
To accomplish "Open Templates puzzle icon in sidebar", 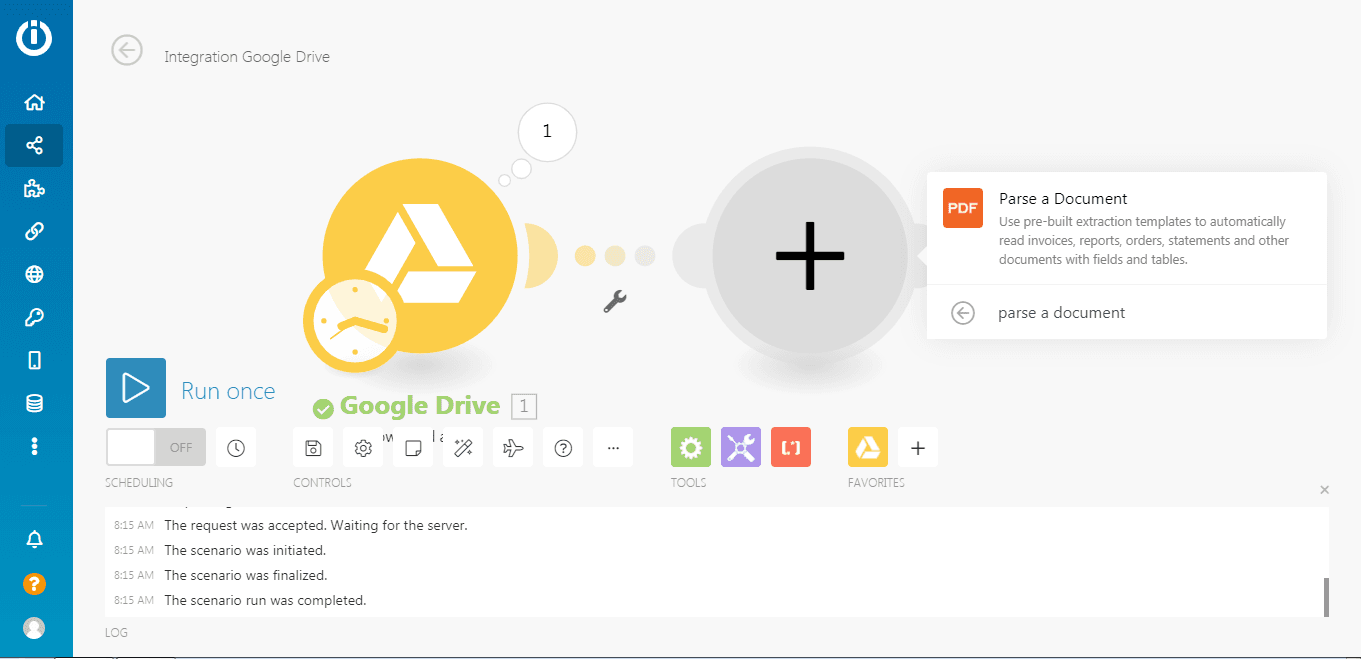I will coord(34,188).
